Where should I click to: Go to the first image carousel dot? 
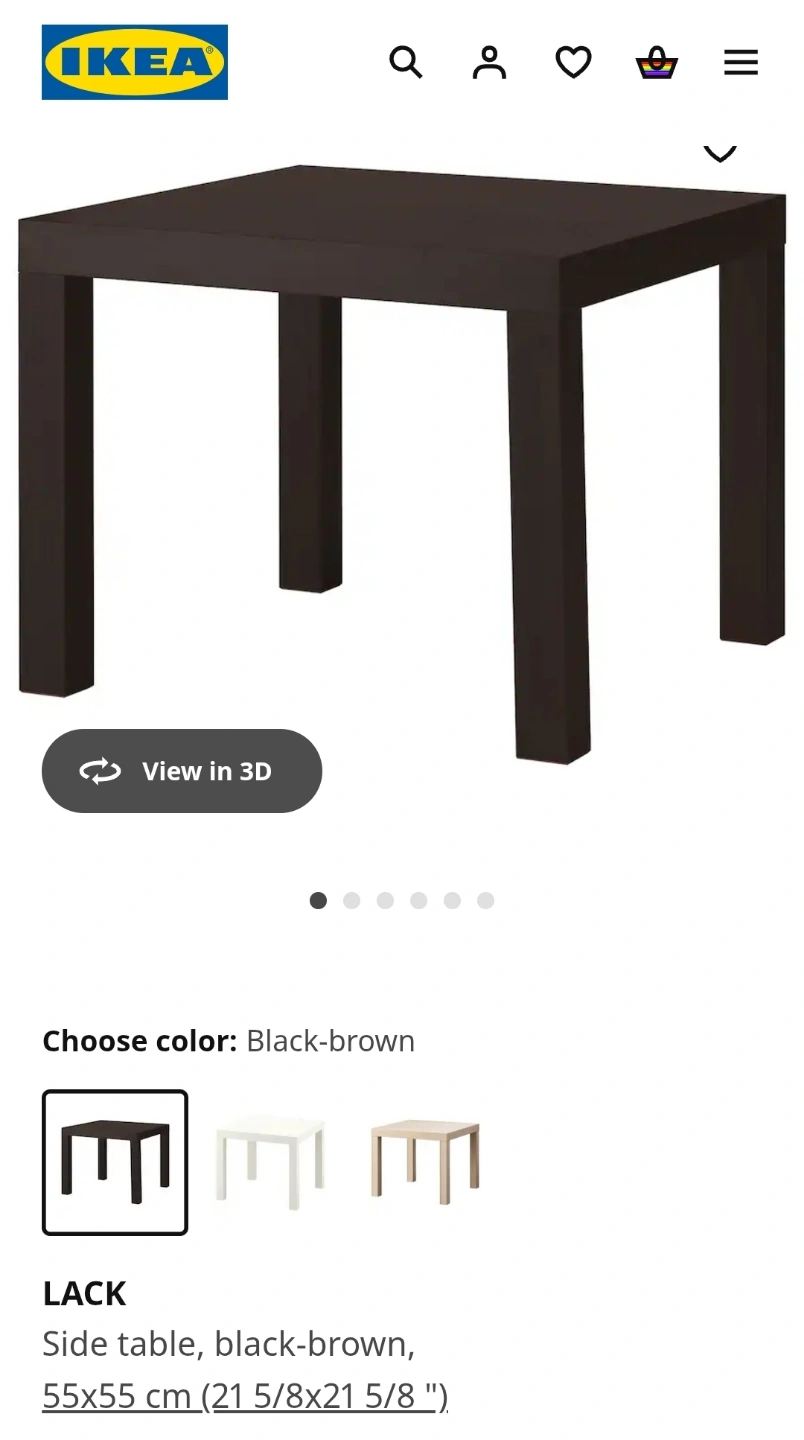(x=318, y=900)
